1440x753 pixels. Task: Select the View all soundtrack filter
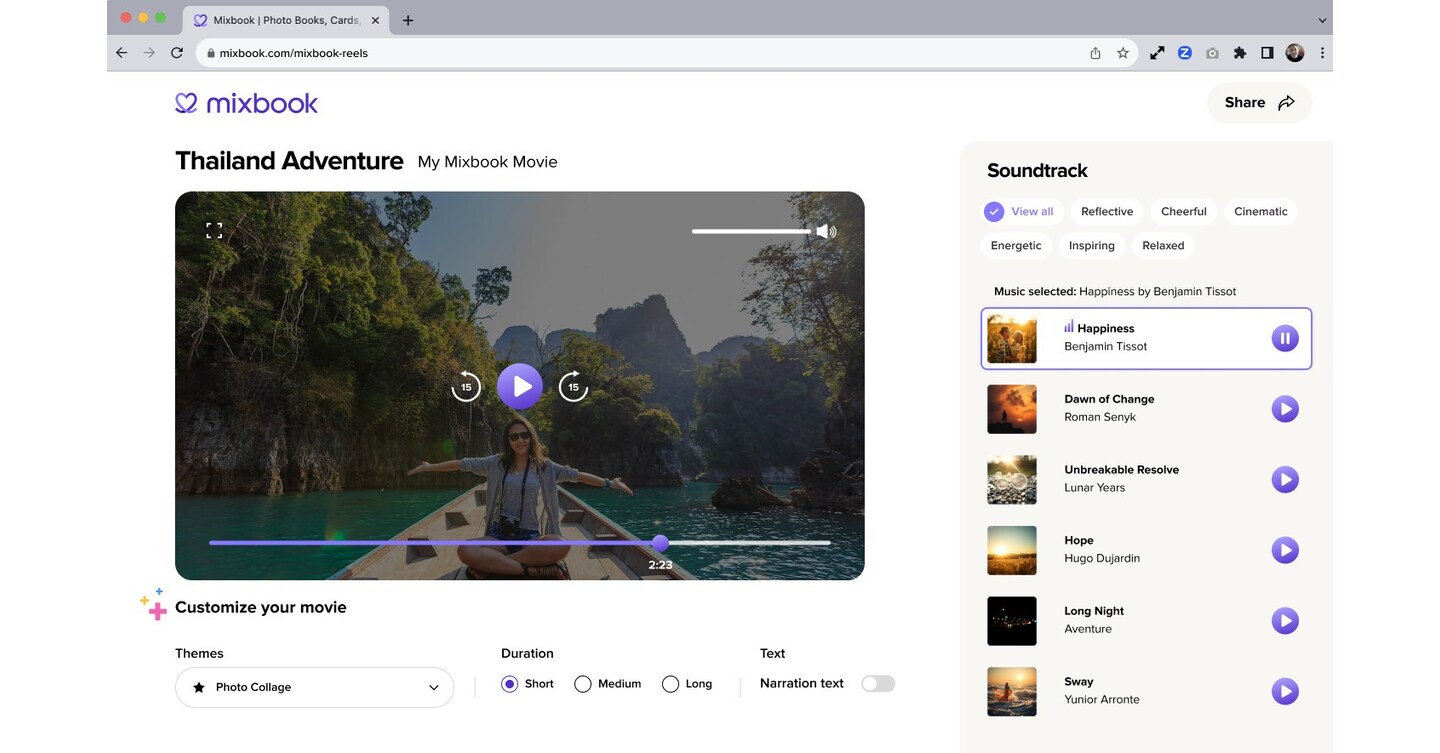point(1019,211)
